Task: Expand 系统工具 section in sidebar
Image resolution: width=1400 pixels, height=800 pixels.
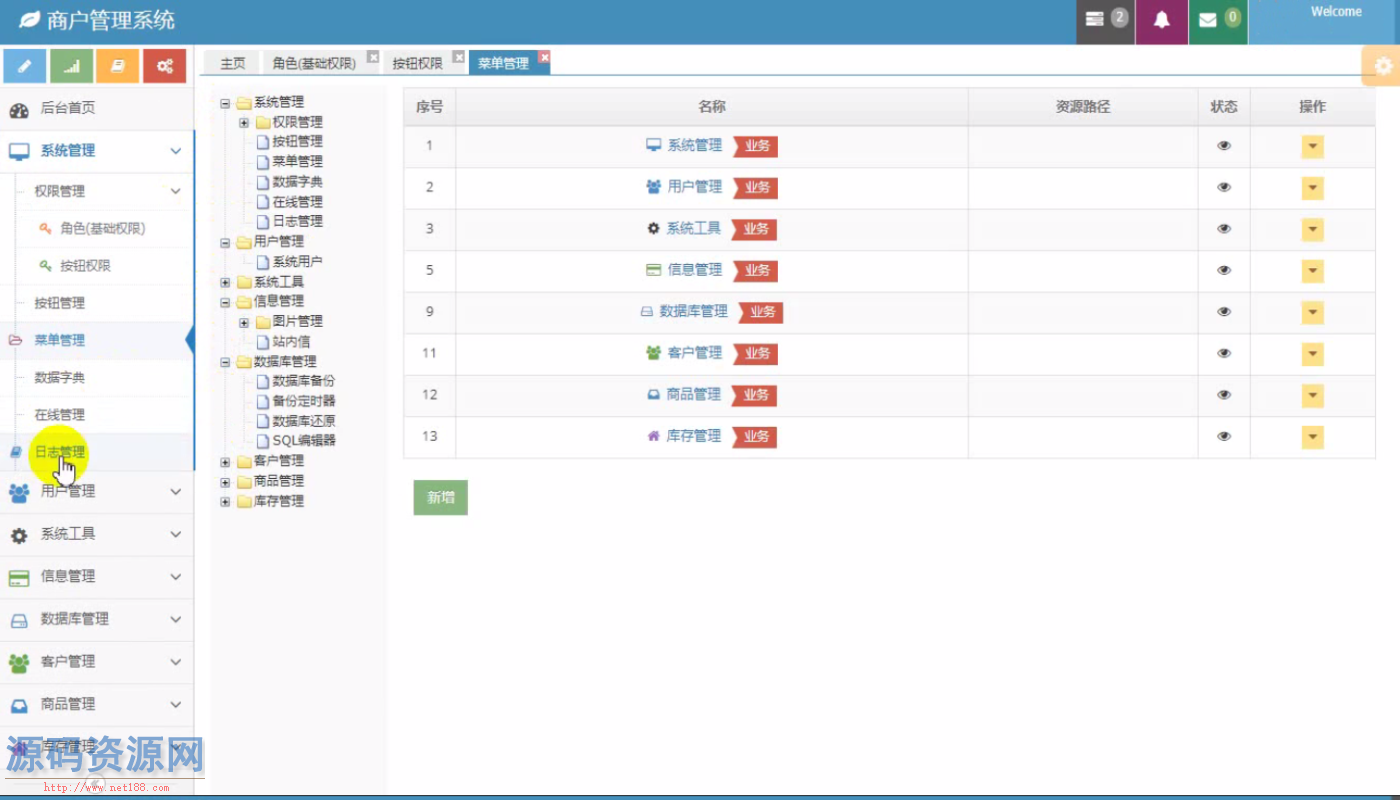Action: [97, 534]
